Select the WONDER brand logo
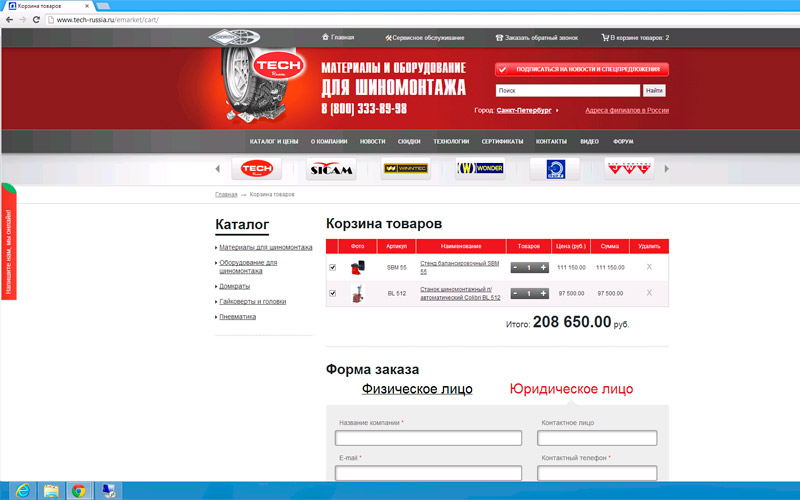The image size is (800, 500). [480, 169]
